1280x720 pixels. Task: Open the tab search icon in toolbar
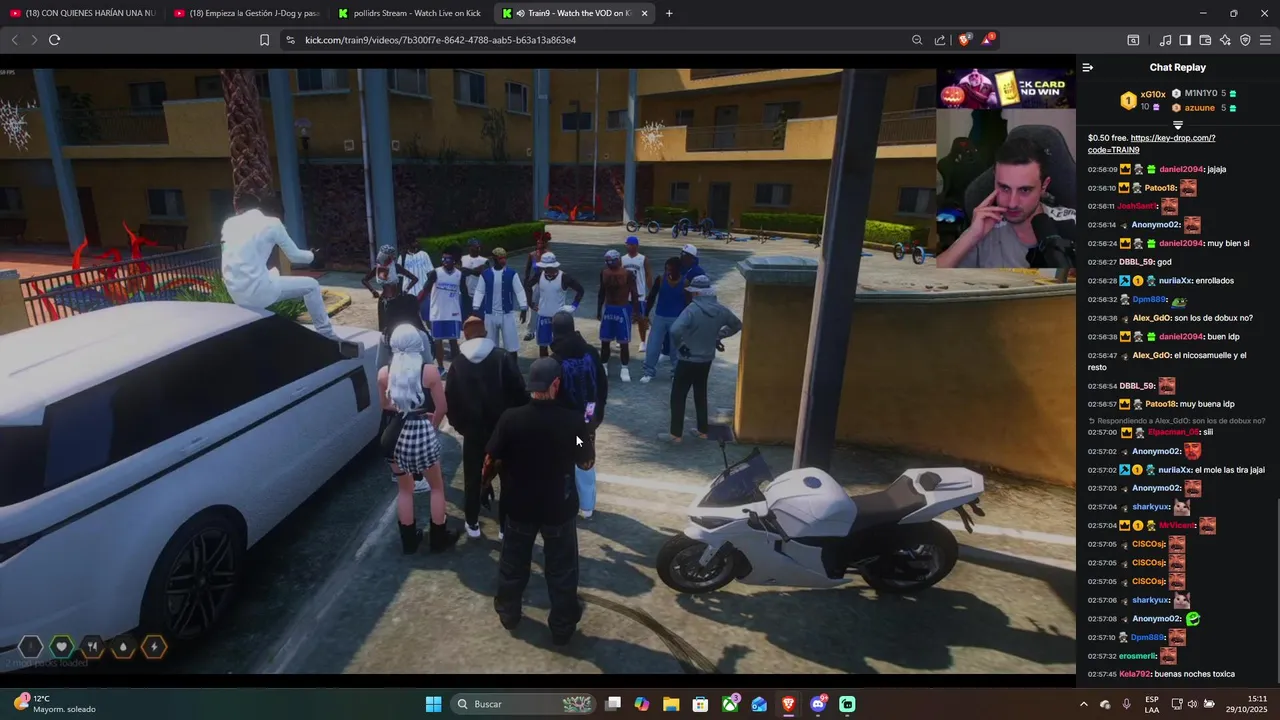pyautogui.click(x=1133, y=40)
